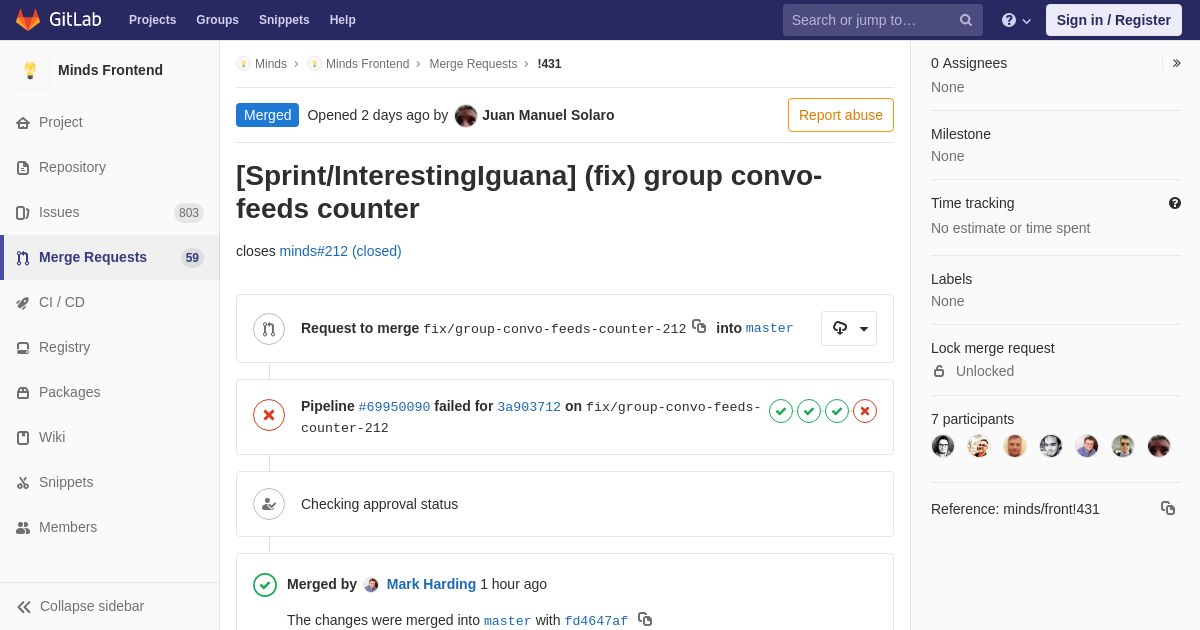Click fourth participant avatar

[1051, 446]
